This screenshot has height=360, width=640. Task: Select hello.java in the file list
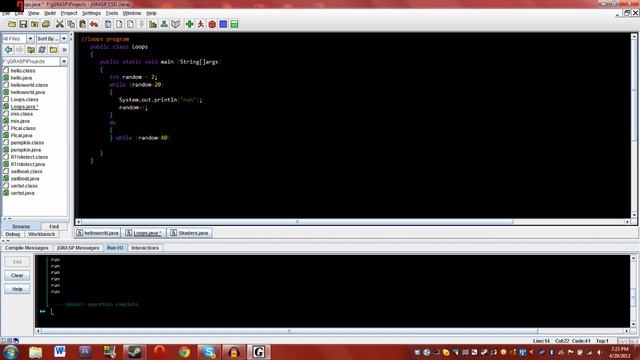click(x=21, y=78)
